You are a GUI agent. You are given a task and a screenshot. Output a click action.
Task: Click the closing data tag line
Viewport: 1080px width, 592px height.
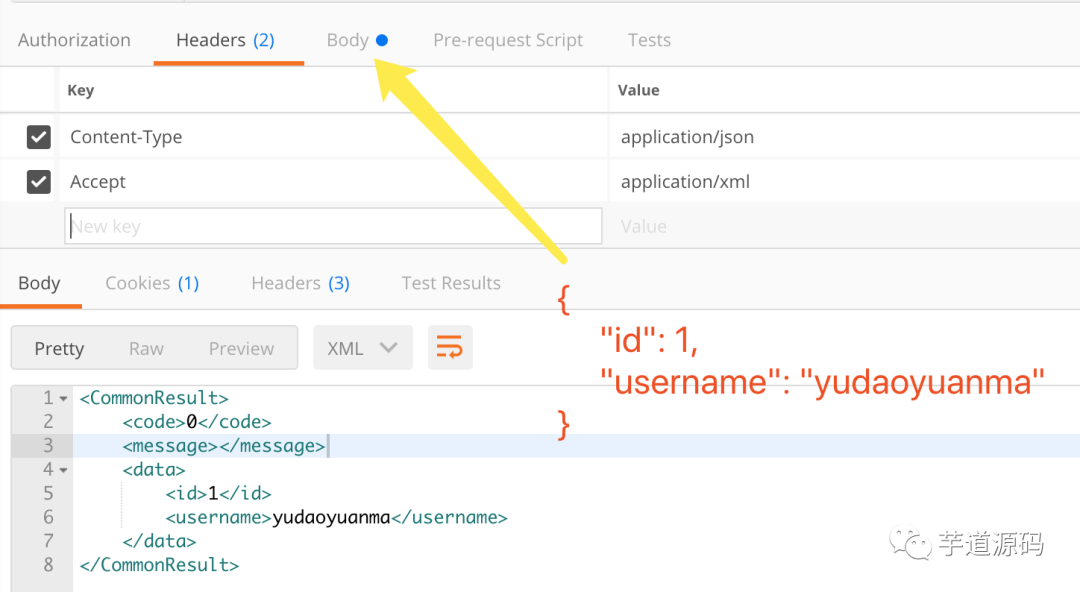coord(159,541)
